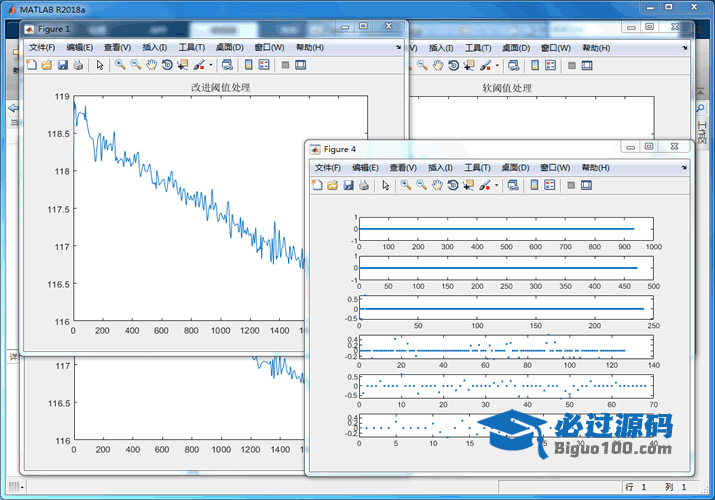
Task: Click 改进阈值处理 plot title in Figure 1
Action: pyautogui.click(x=221, y=87)
